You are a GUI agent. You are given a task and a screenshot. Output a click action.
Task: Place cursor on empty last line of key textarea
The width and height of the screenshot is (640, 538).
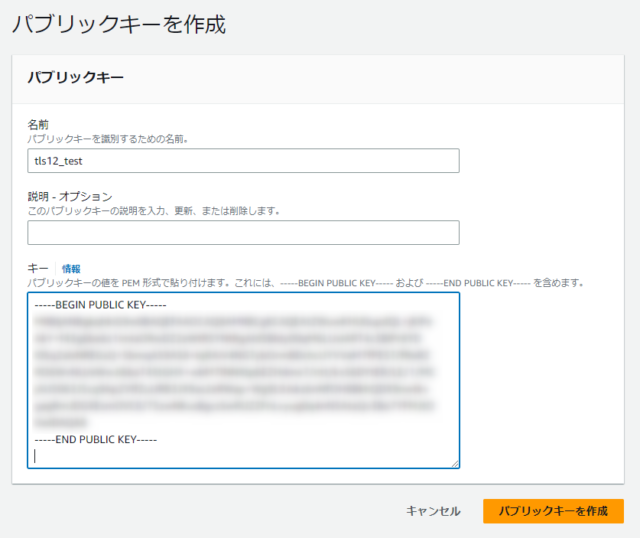243,456
